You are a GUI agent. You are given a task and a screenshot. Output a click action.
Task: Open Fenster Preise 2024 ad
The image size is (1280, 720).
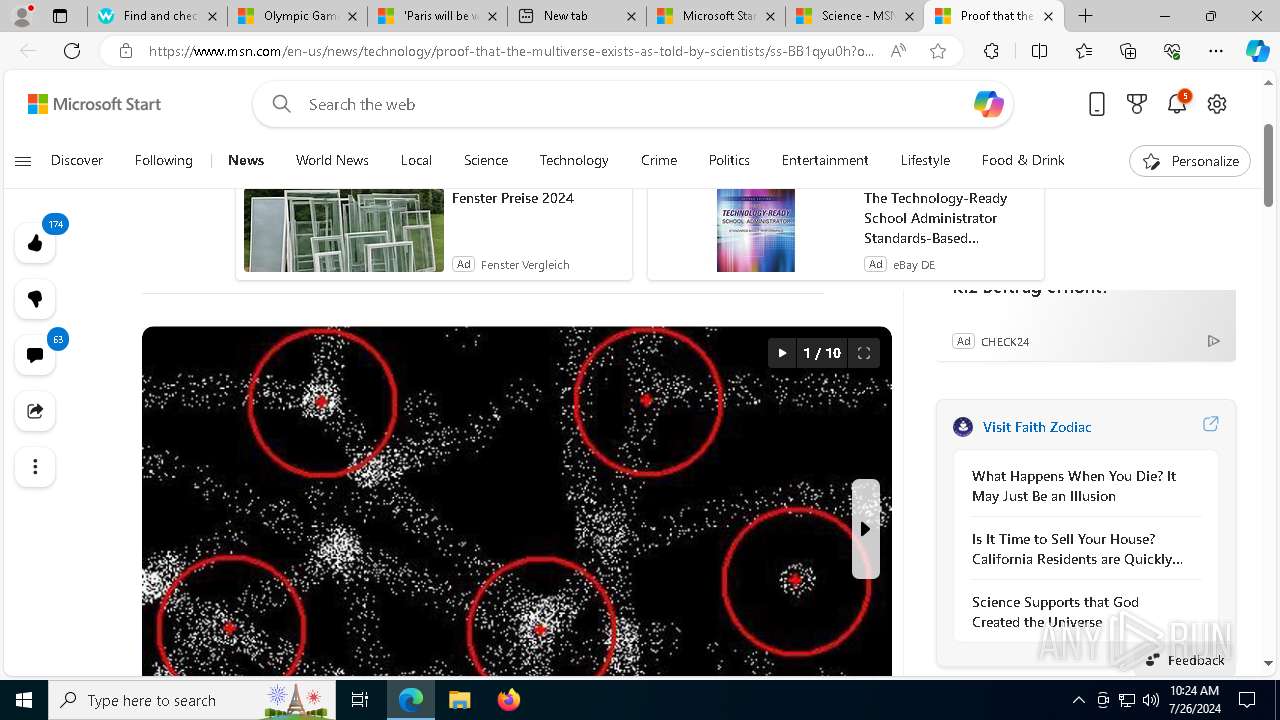513,198
